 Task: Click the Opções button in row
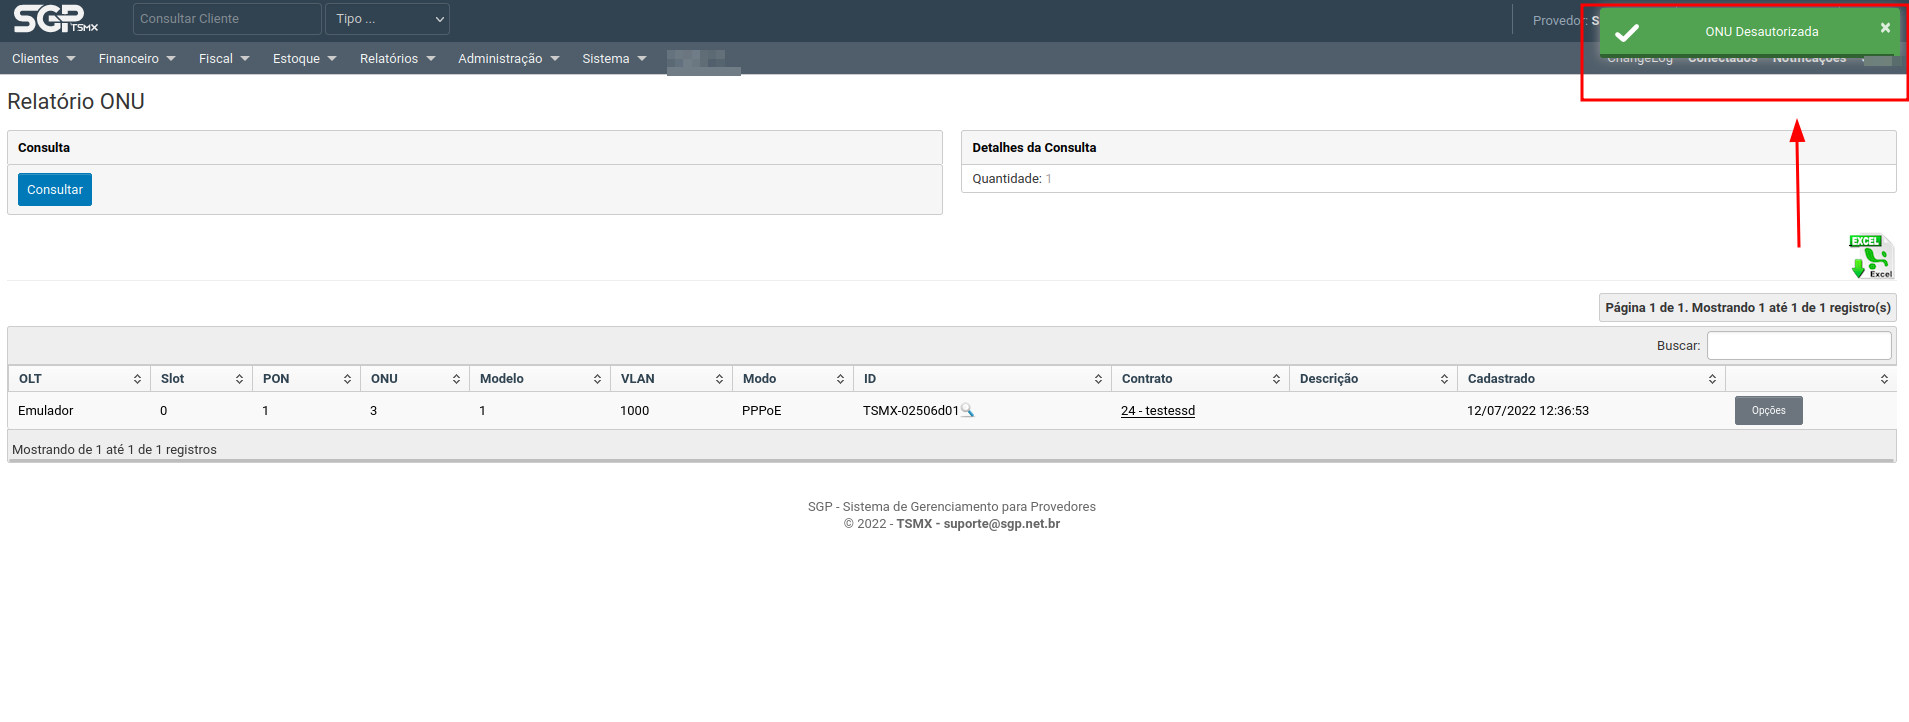tap(1768, 411)
